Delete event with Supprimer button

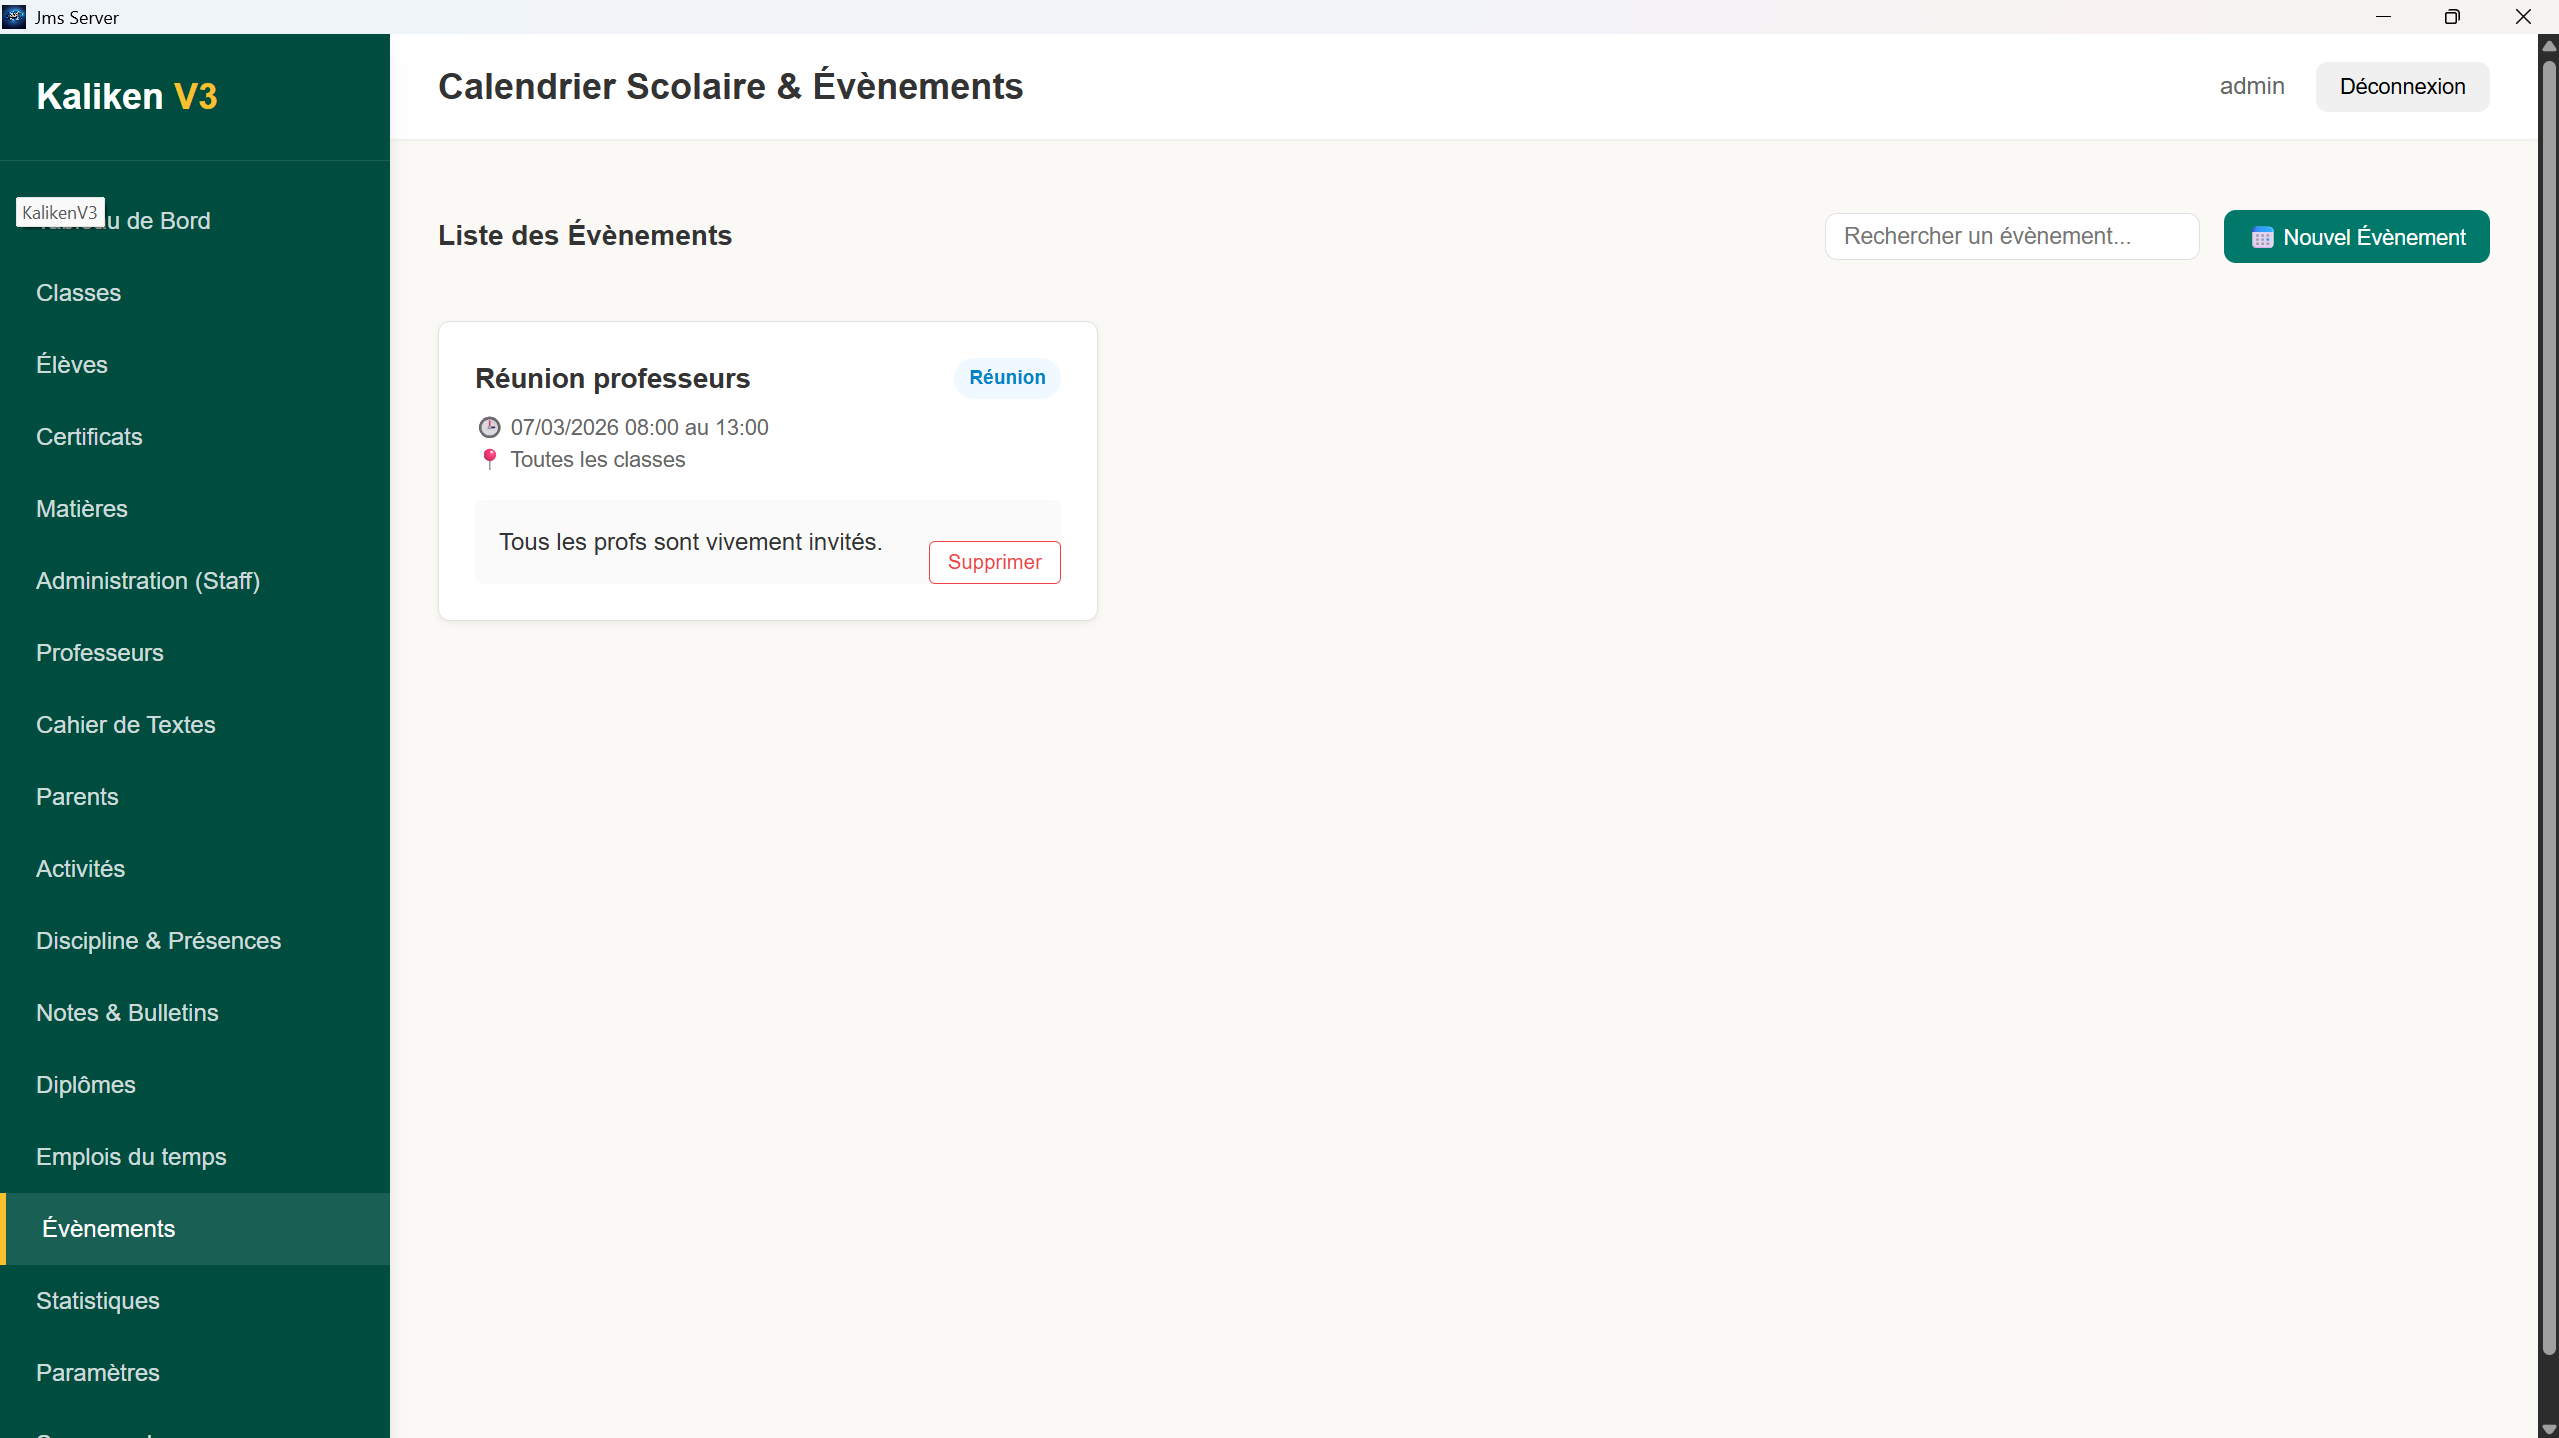click(994, 562)
